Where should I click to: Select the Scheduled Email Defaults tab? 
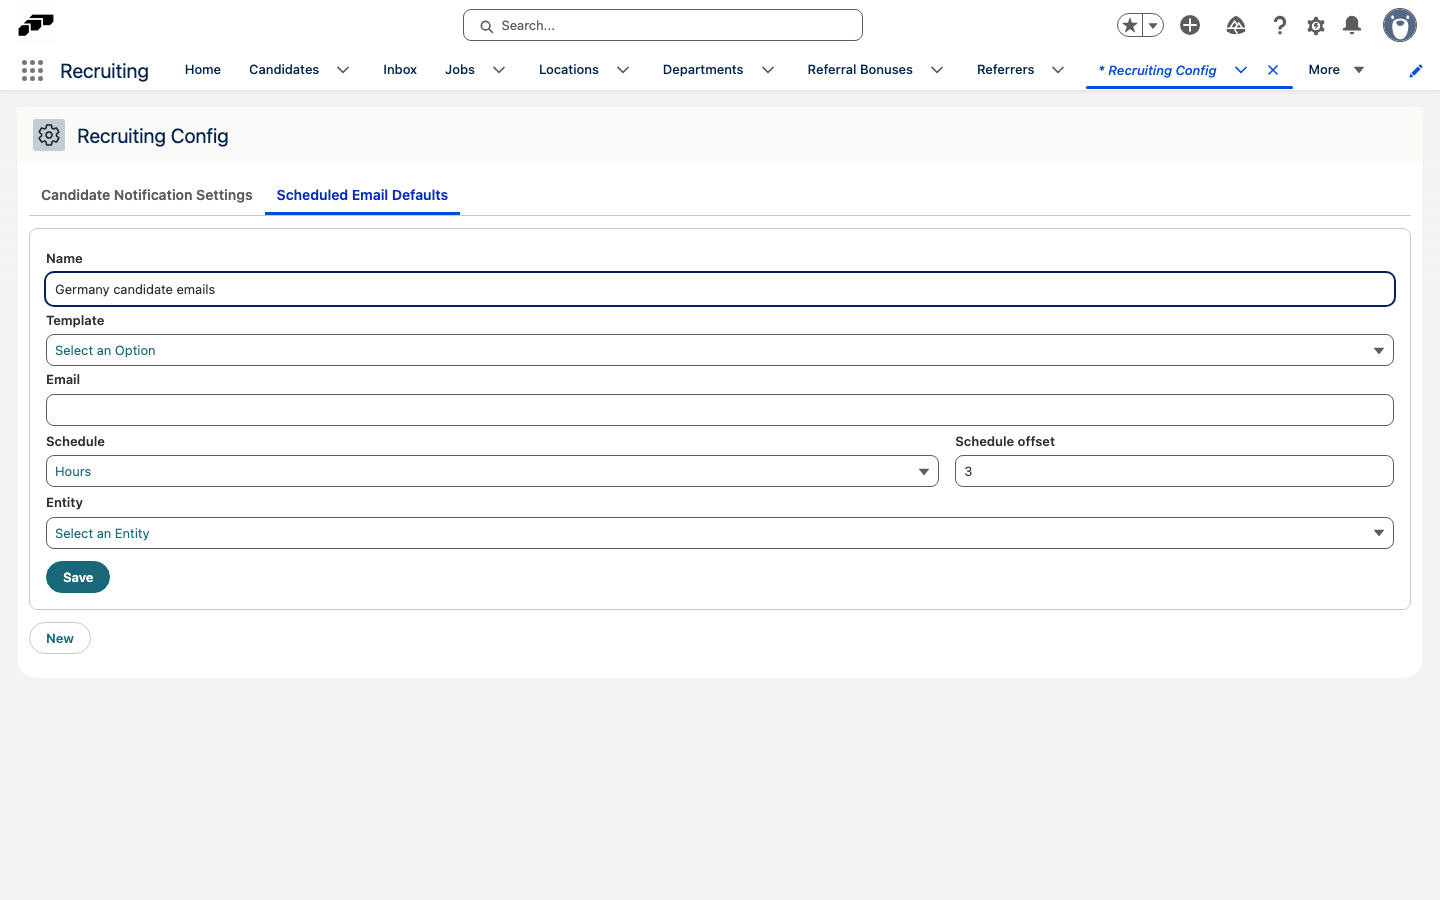click(x=362, y=195)
